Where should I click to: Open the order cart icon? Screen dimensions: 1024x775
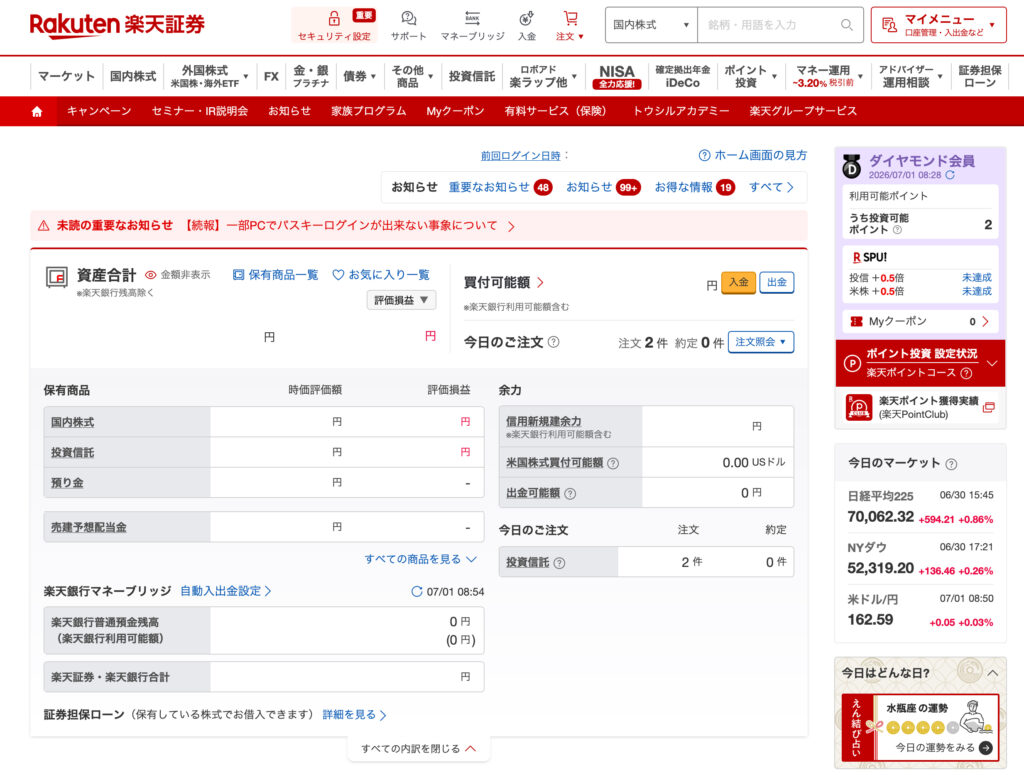coord(570,18)
